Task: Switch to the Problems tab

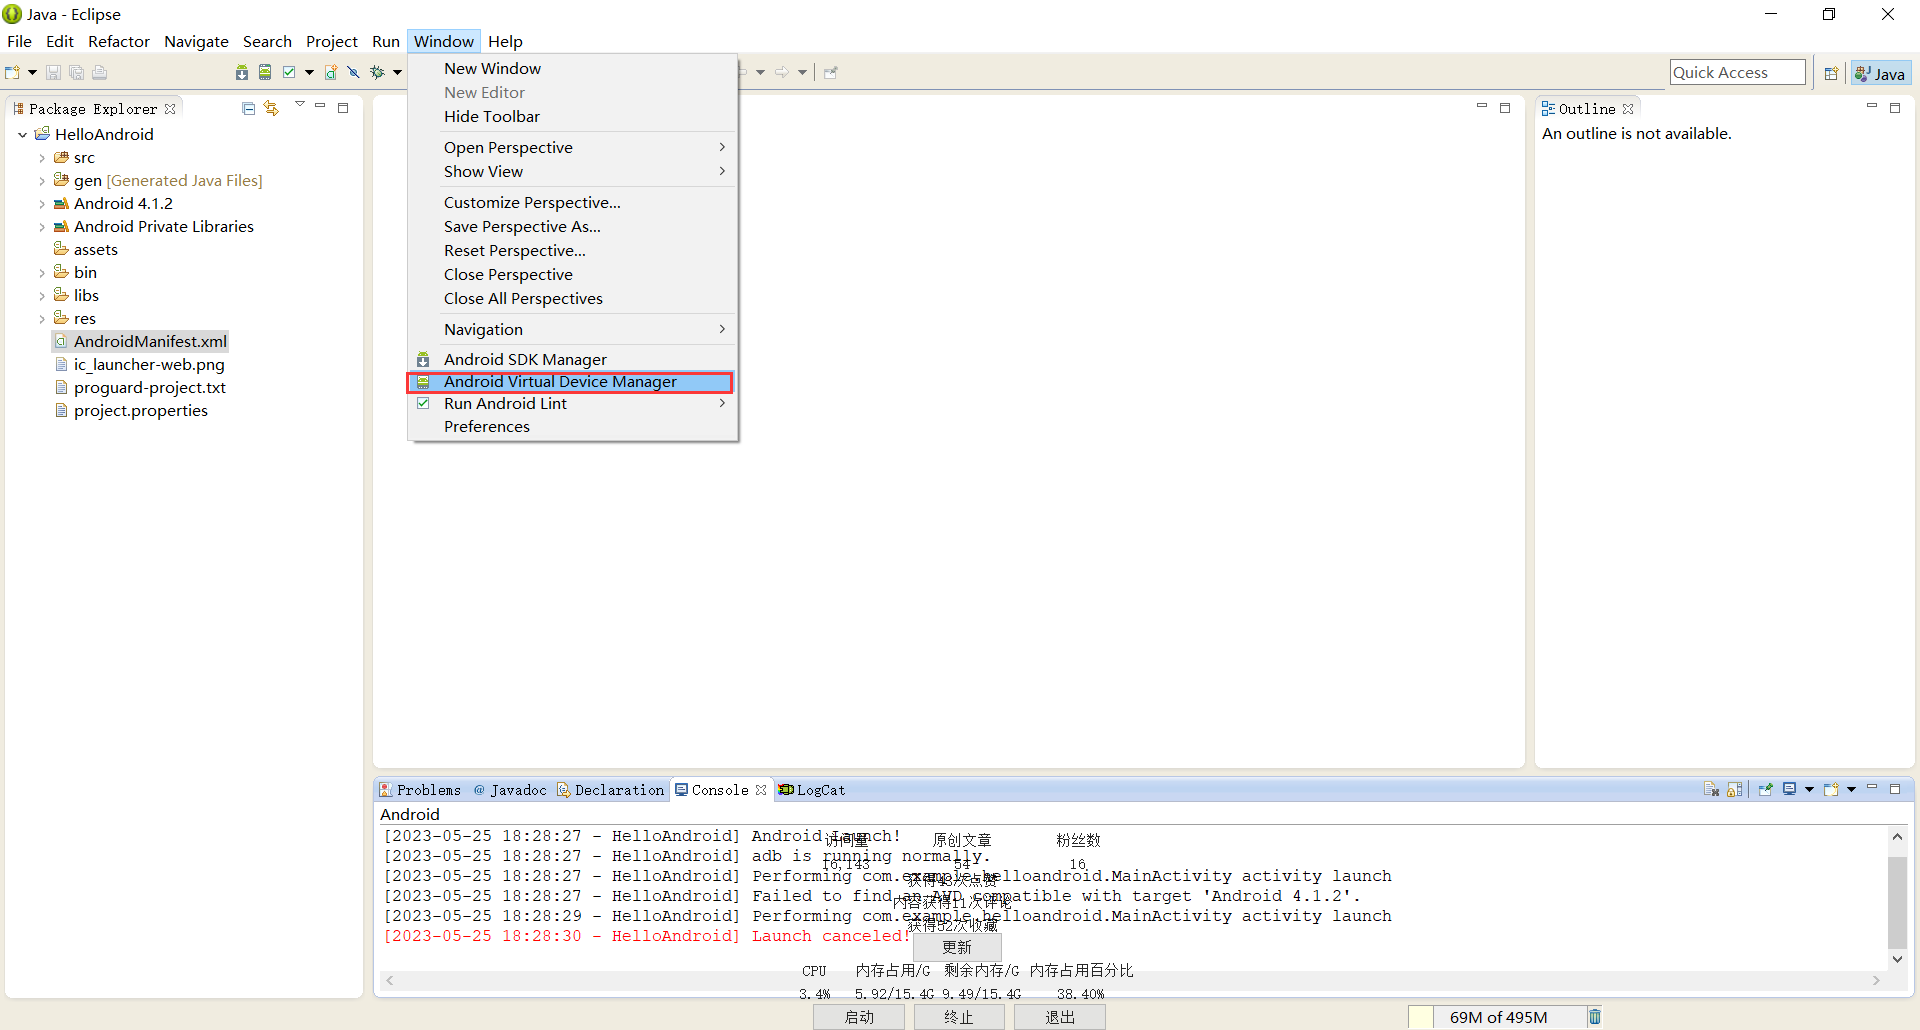Action: 420,789
